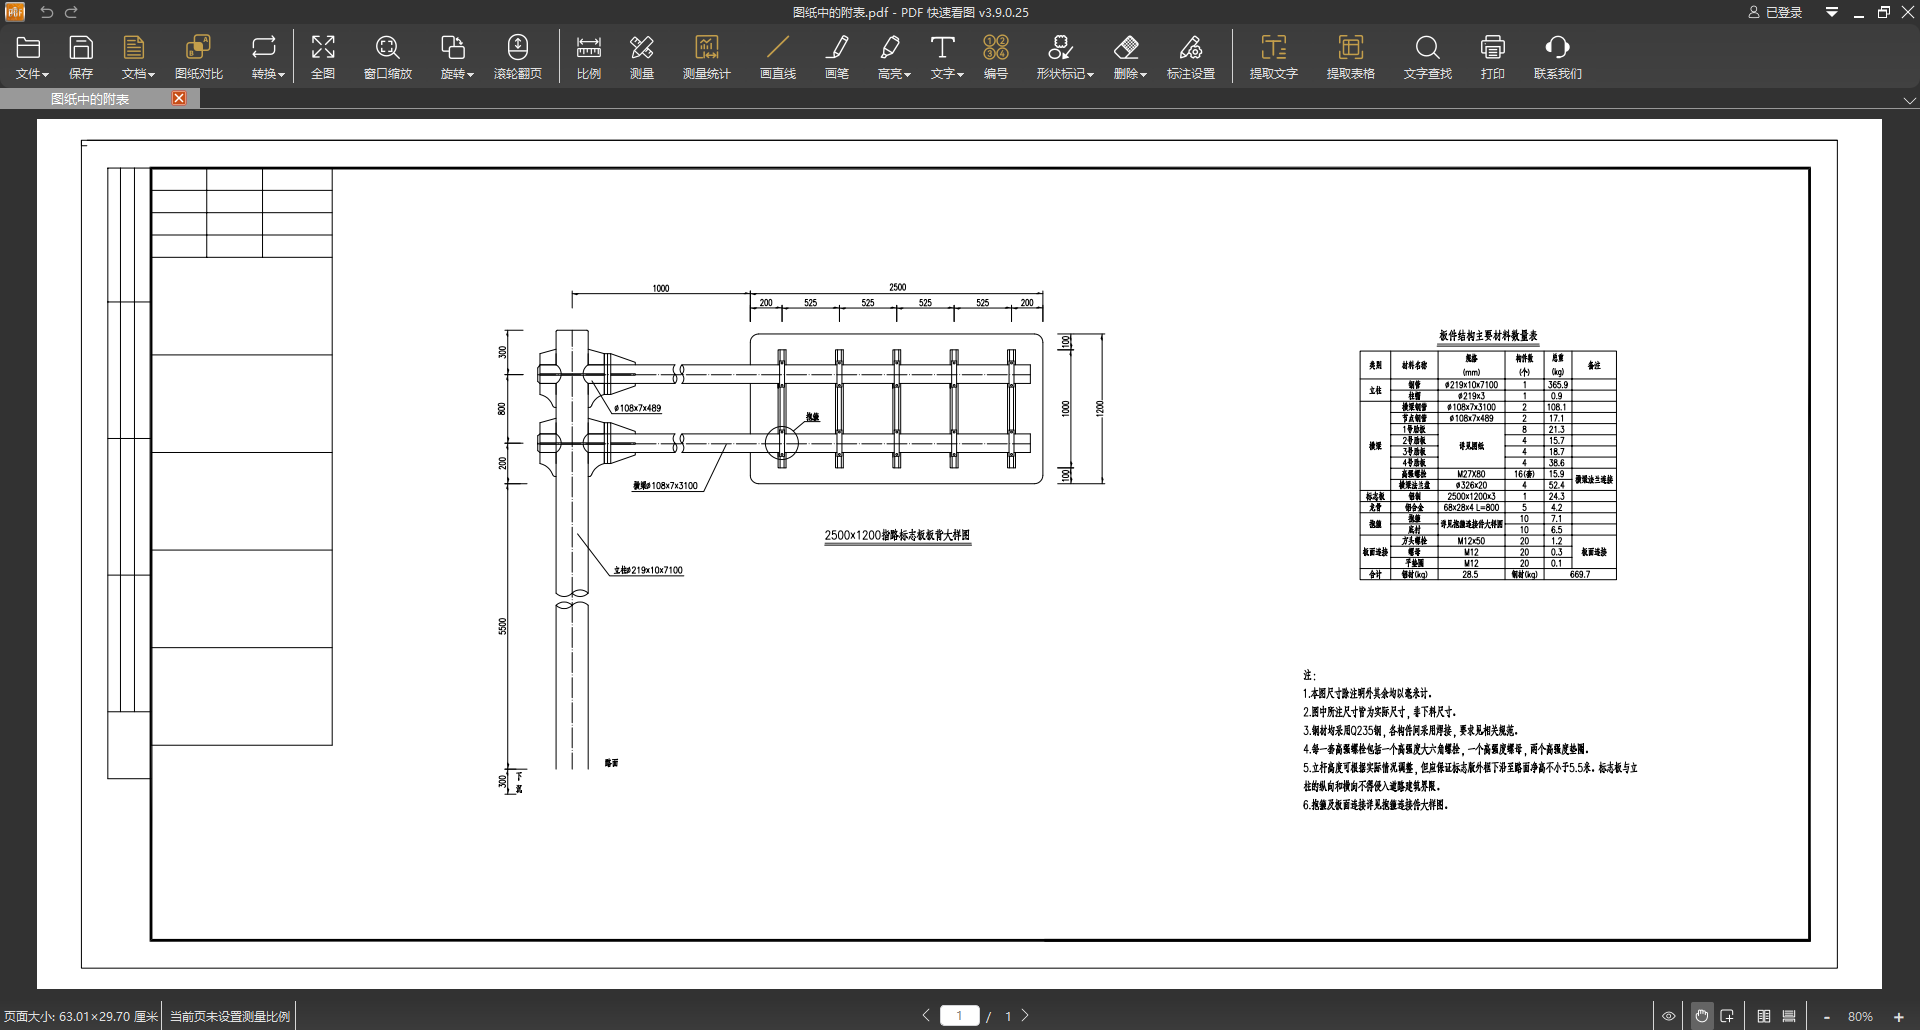Activate 窗口缩放 window zoom tool
Screen dimensions: 1920x1030
pos(388,57)
